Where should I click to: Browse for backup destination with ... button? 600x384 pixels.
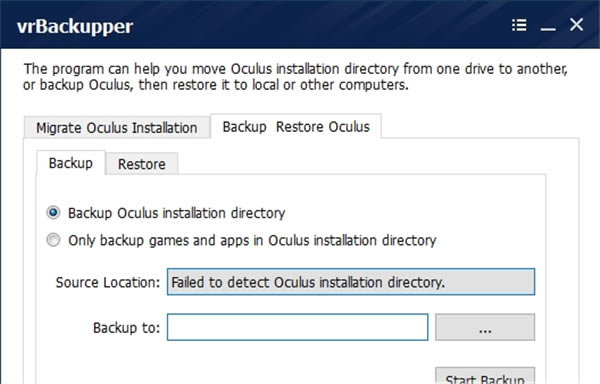click(x=485, y=327)
